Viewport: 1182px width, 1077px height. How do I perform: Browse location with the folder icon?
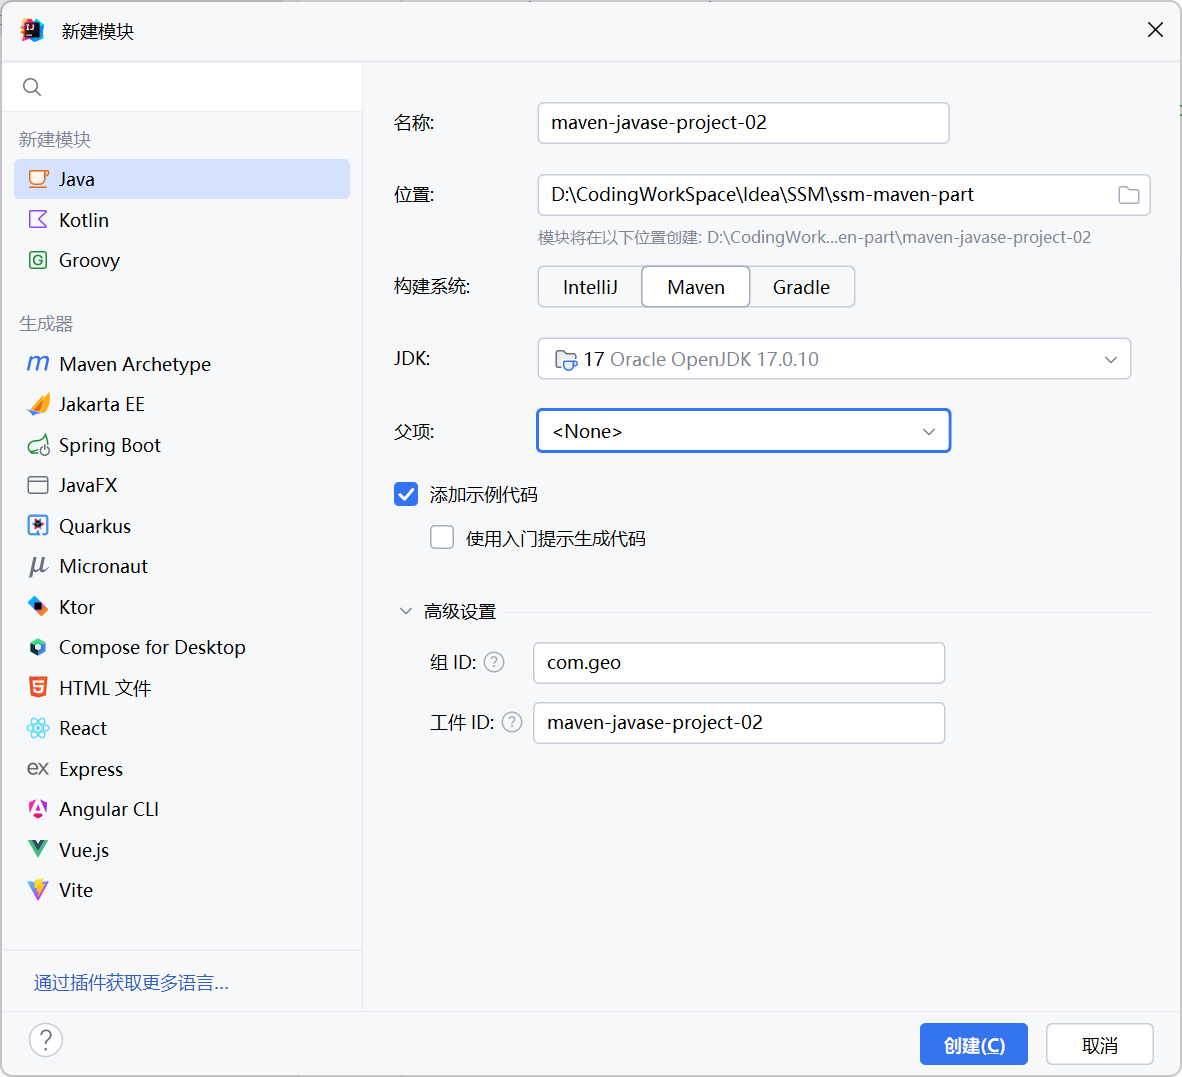[1128, 195]
